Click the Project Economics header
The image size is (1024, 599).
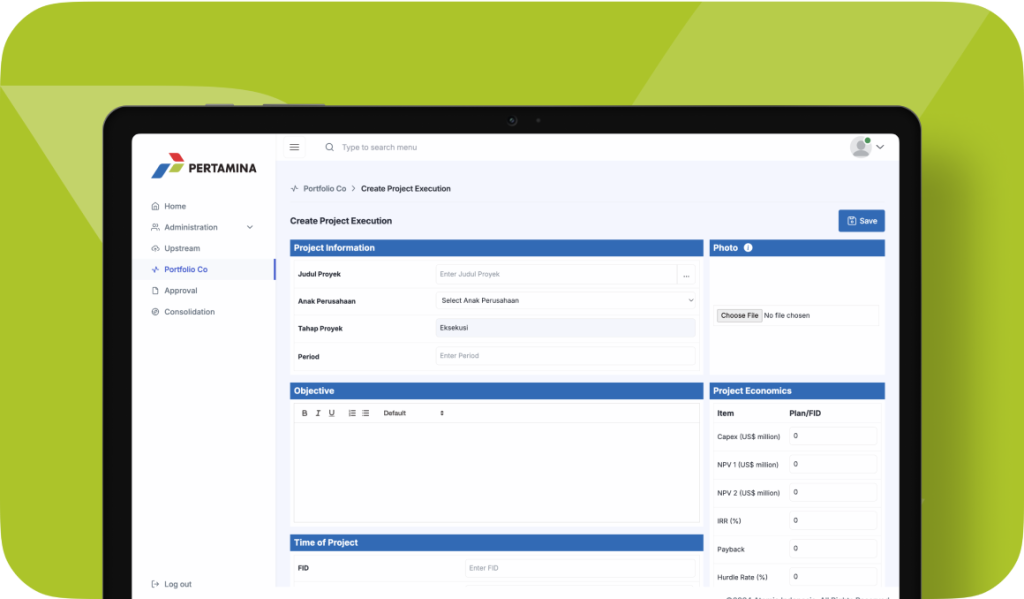point(797,391)
